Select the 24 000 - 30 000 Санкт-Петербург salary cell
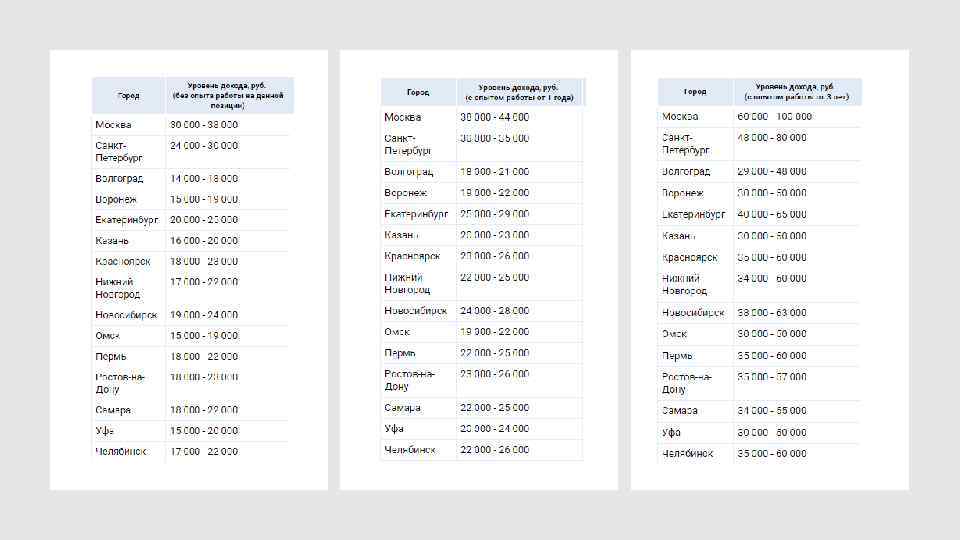Viewport: 960px width, 540px height. pyautogui.click(x=204, y=145)
